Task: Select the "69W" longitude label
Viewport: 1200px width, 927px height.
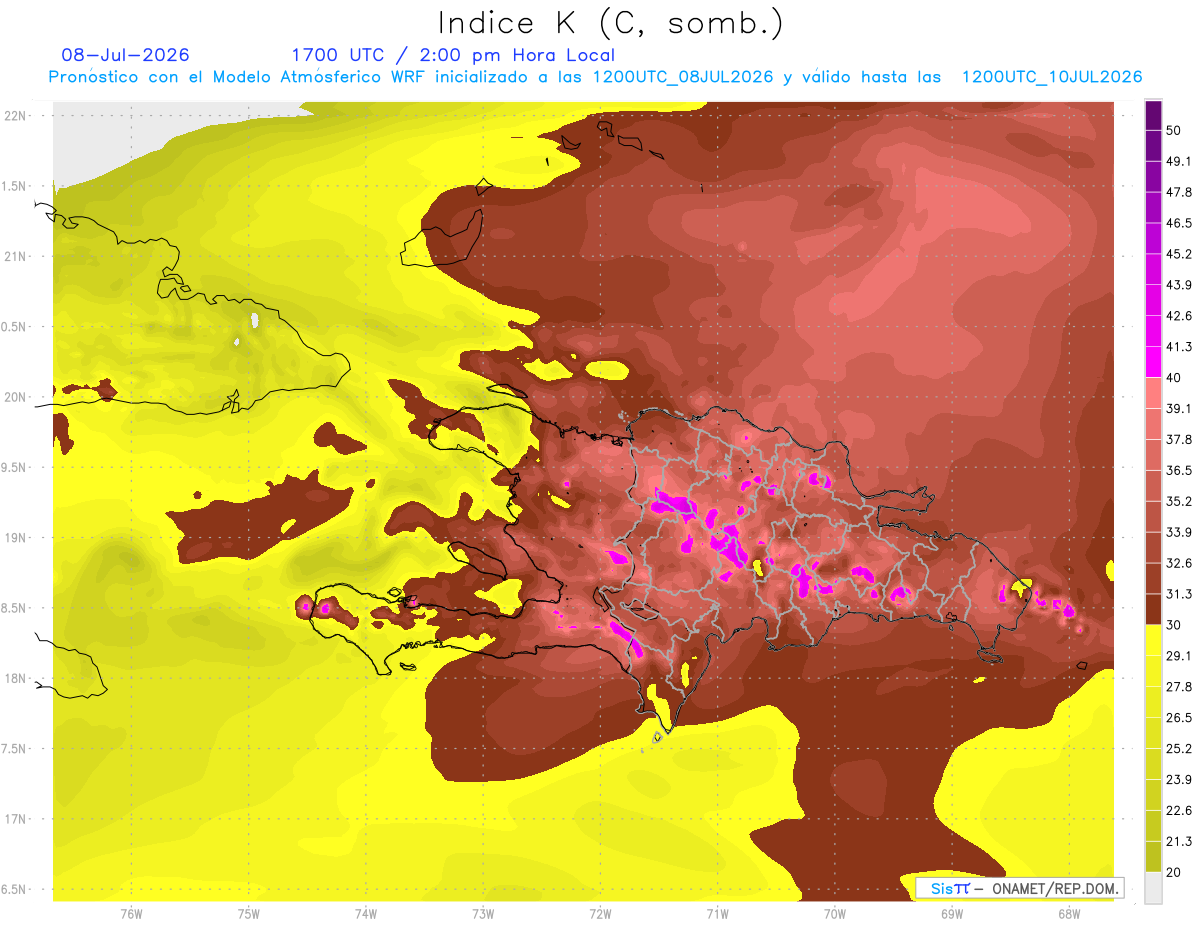Action: coord(952,914)
